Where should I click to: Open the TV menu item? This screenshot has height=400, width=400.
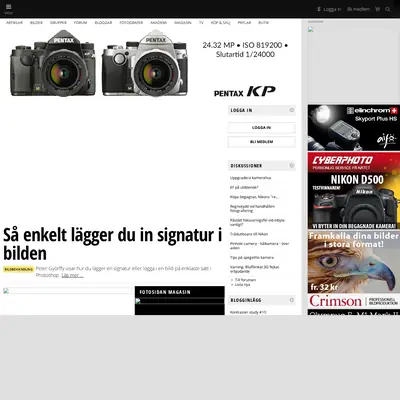pyautogui.click(x=201, y=23)
